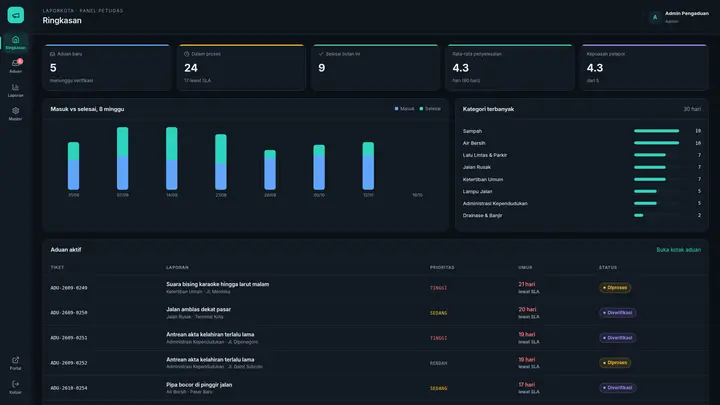Click the bar for week 07/09
The width and height of the screenshot is (720, 405).
[123, 158]
